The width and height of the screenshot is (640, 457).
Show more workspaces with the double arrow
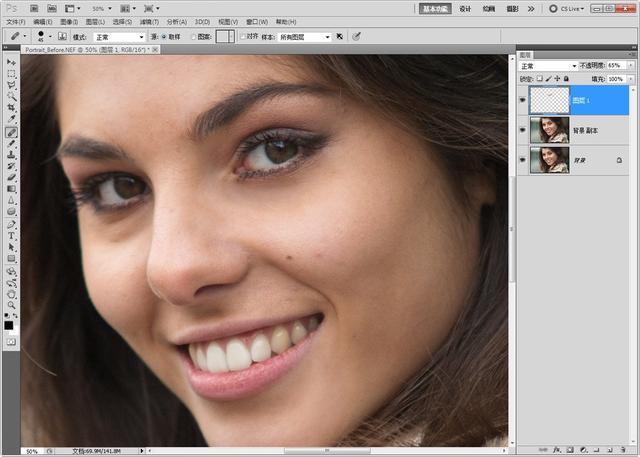(531, 9)
